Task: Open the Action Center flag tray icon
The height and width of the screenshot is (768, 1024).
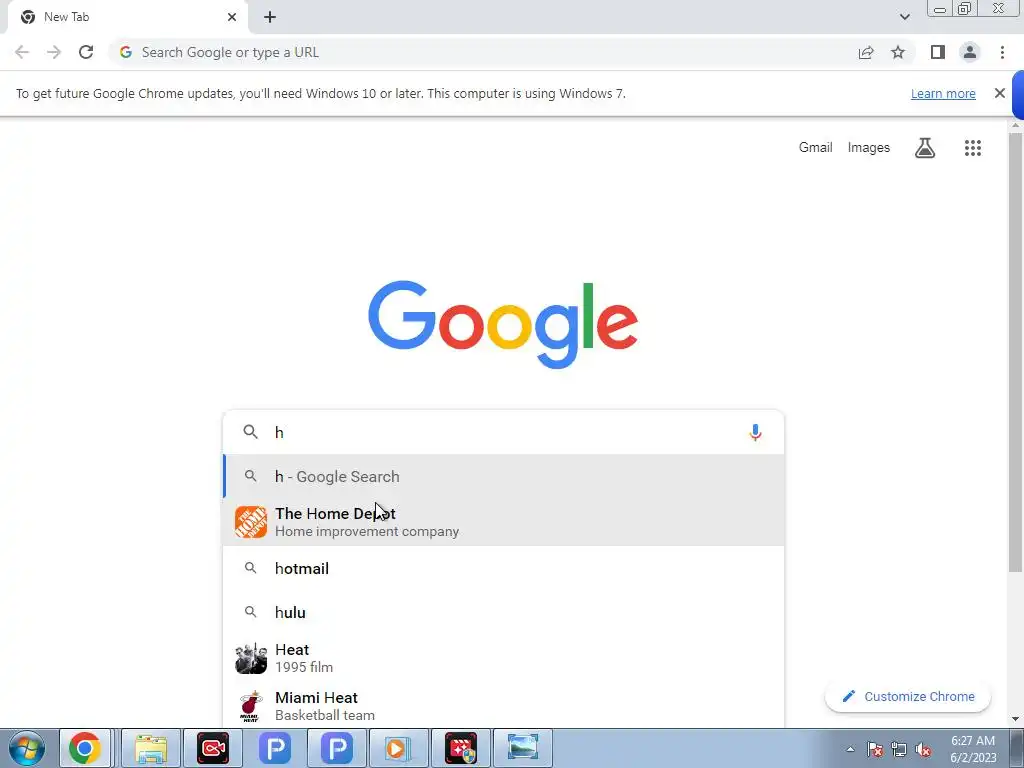Action: click(x=875, y=749)
